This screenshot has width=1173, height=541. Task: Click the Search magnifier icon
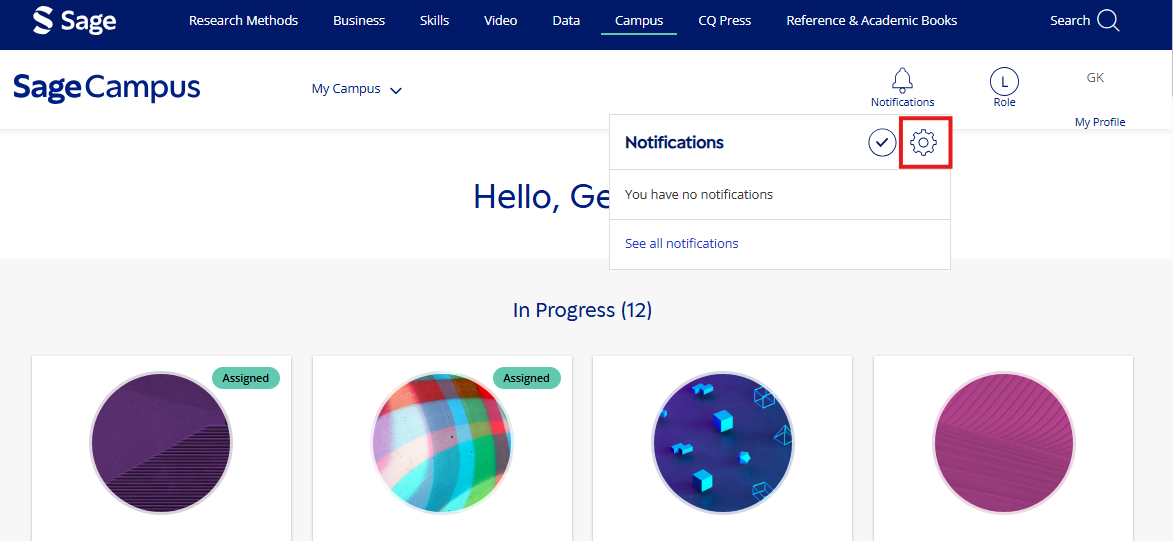[x=1108, y=20]
